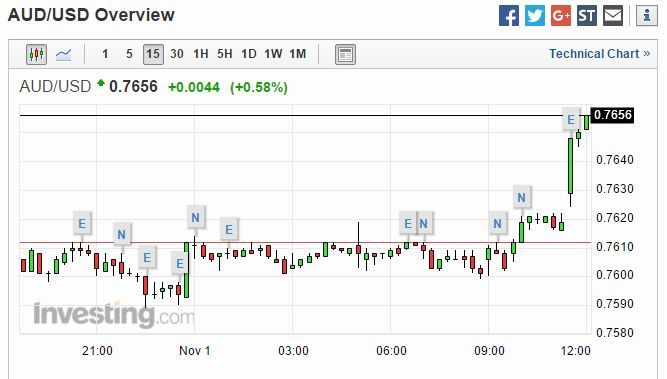The width and height of the screenshot is (667, 379).
Task: Click the 0.7640 axis label
Action: tap(615, 160)
